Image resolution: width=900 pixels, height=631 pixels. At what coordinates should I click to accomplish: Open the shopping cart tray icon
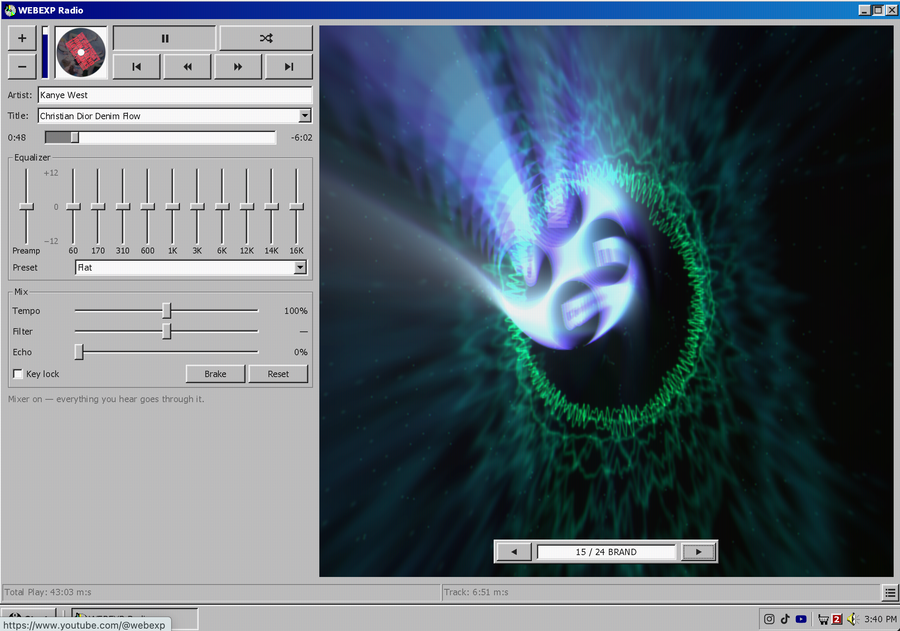point(823,619)
